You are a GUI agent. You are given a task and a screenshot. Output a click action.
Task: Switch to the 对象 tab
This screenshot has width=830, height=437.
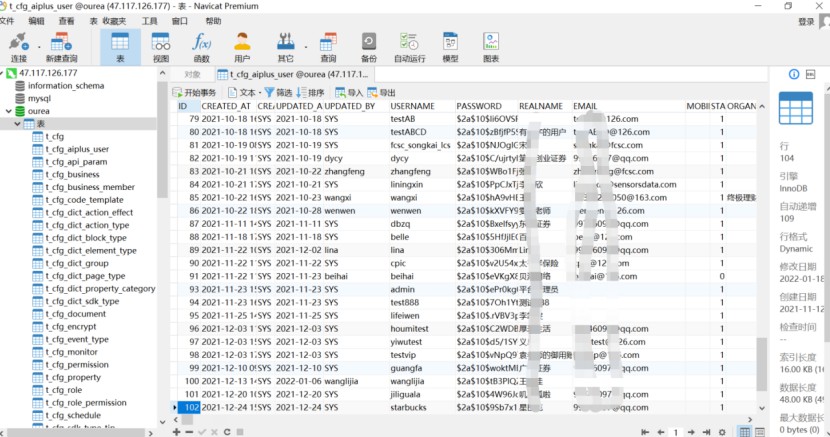click(x=192, y=75)
